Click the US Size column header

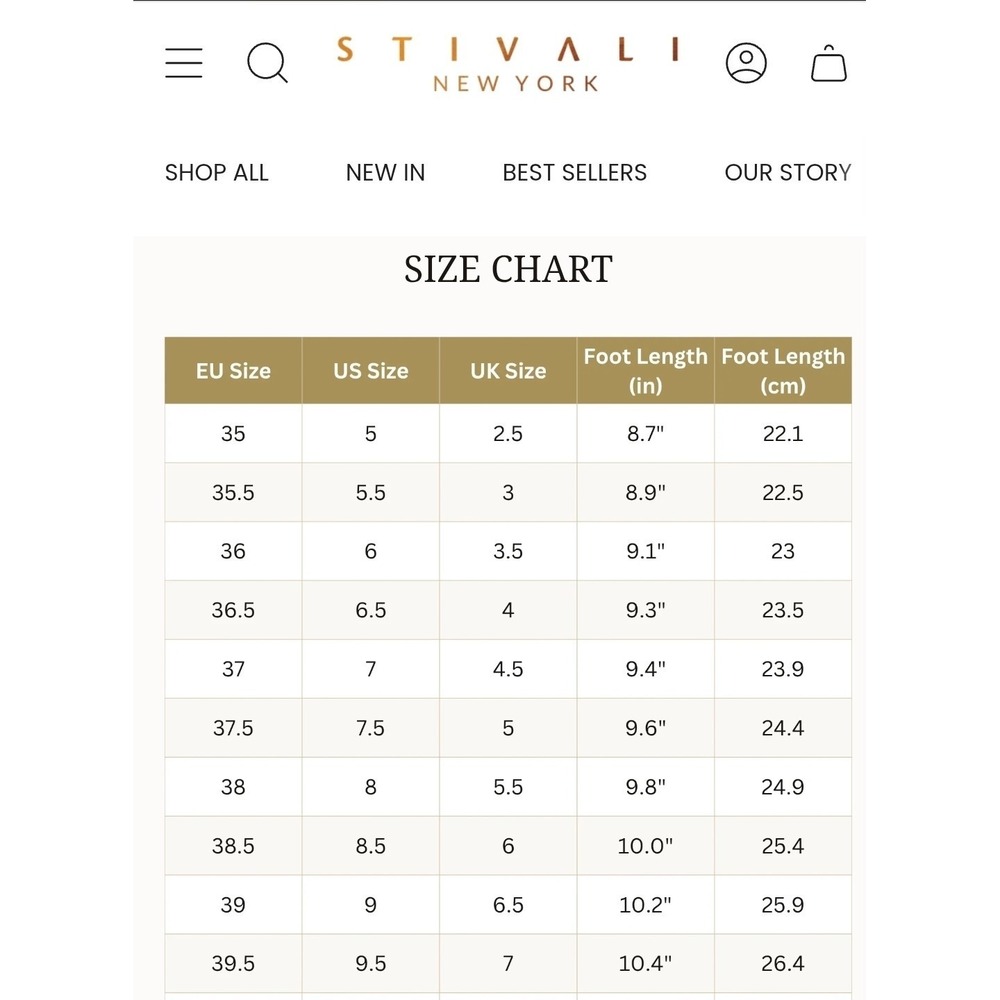tap(371, 371)
